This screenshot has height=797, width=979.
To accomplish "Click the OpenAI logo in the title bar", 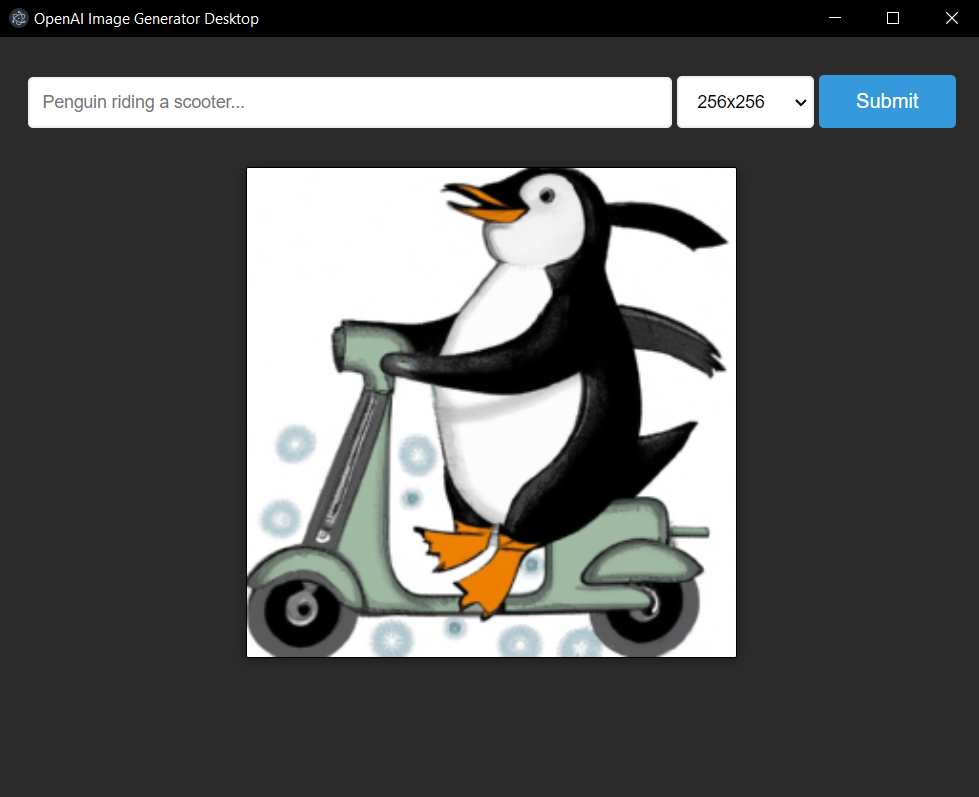I will pyautogui.click(x=17, y=18).
